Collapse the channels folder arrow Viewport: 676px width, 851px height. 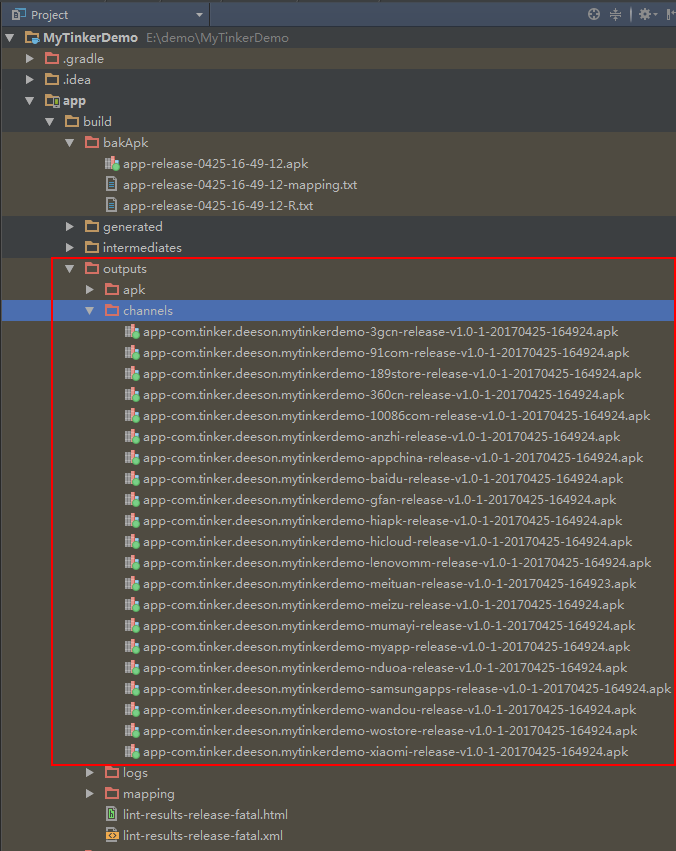(90, 311)
